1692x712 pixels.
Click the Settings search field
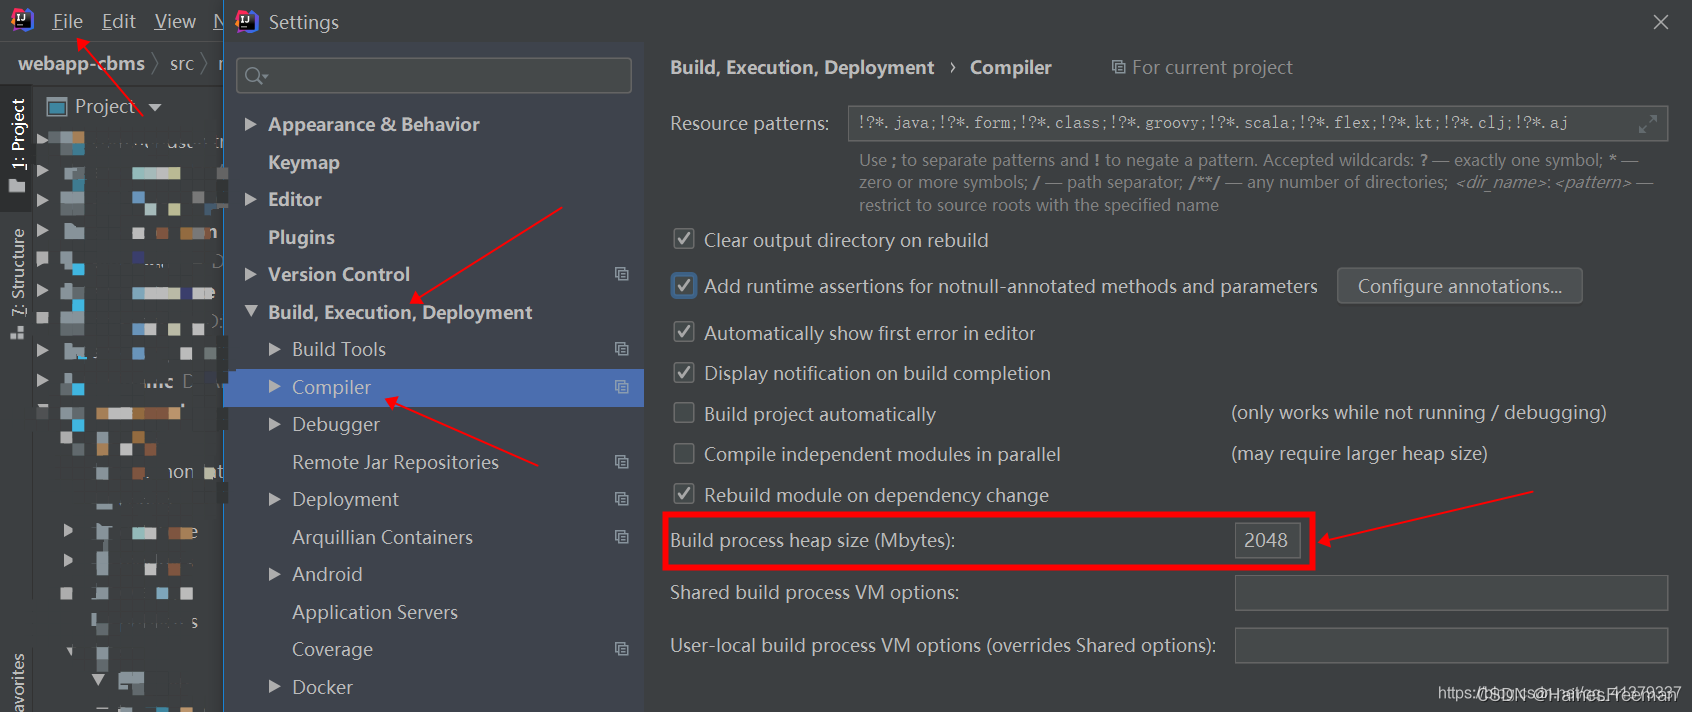pos(434,75)
